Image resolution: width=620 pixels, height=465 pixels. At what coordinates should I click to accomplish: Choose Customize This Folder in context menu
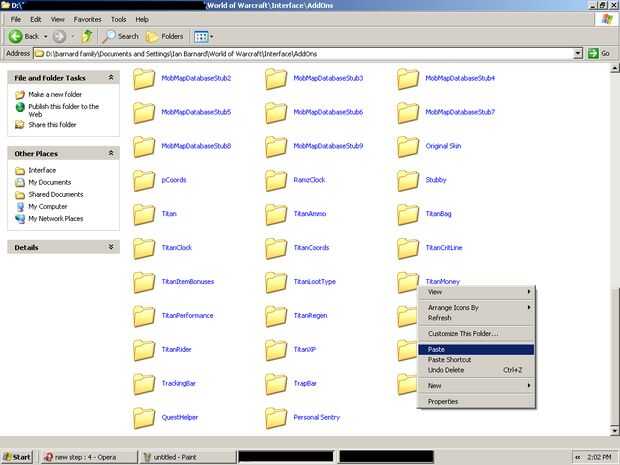point(476,334)
